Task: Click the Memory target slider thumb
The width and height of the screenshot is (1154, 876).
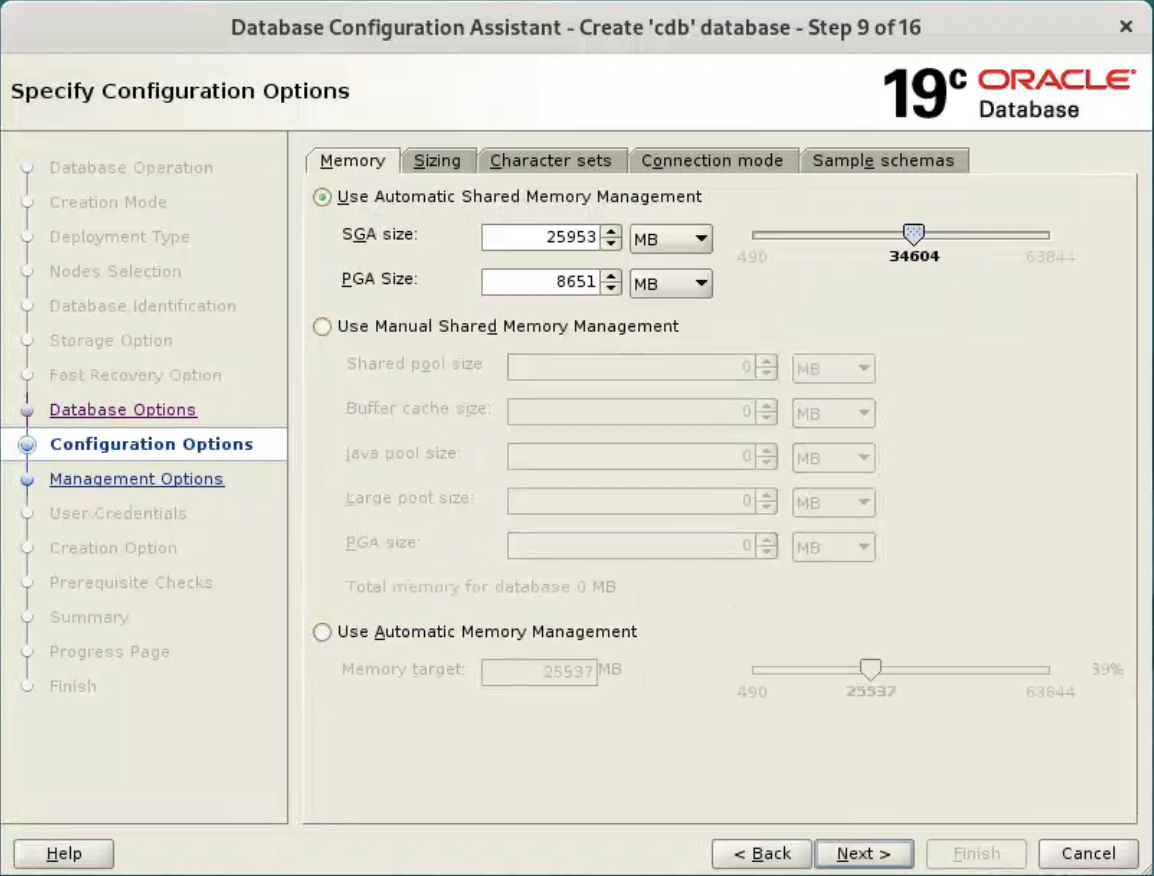Action: (x=870, y=669)
